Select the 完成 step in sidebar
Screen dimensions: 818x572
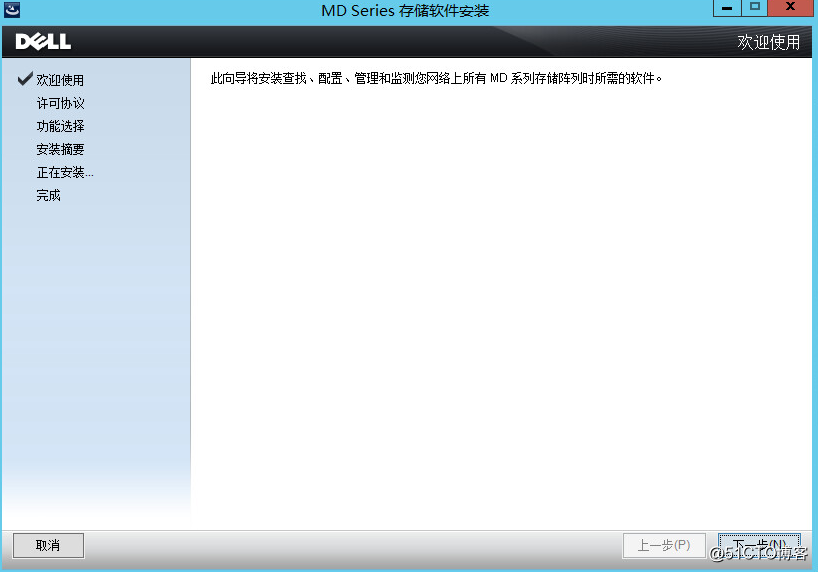point(49,195)
